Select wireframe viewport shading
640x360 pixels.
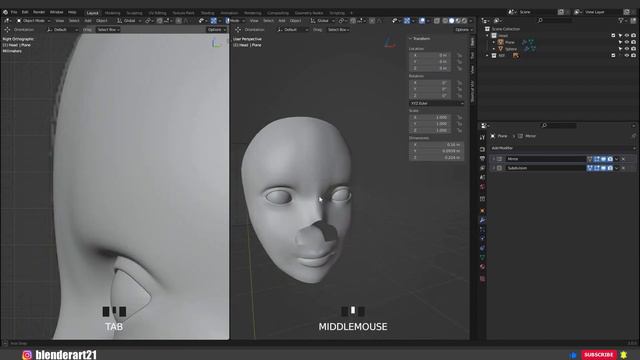445,20
